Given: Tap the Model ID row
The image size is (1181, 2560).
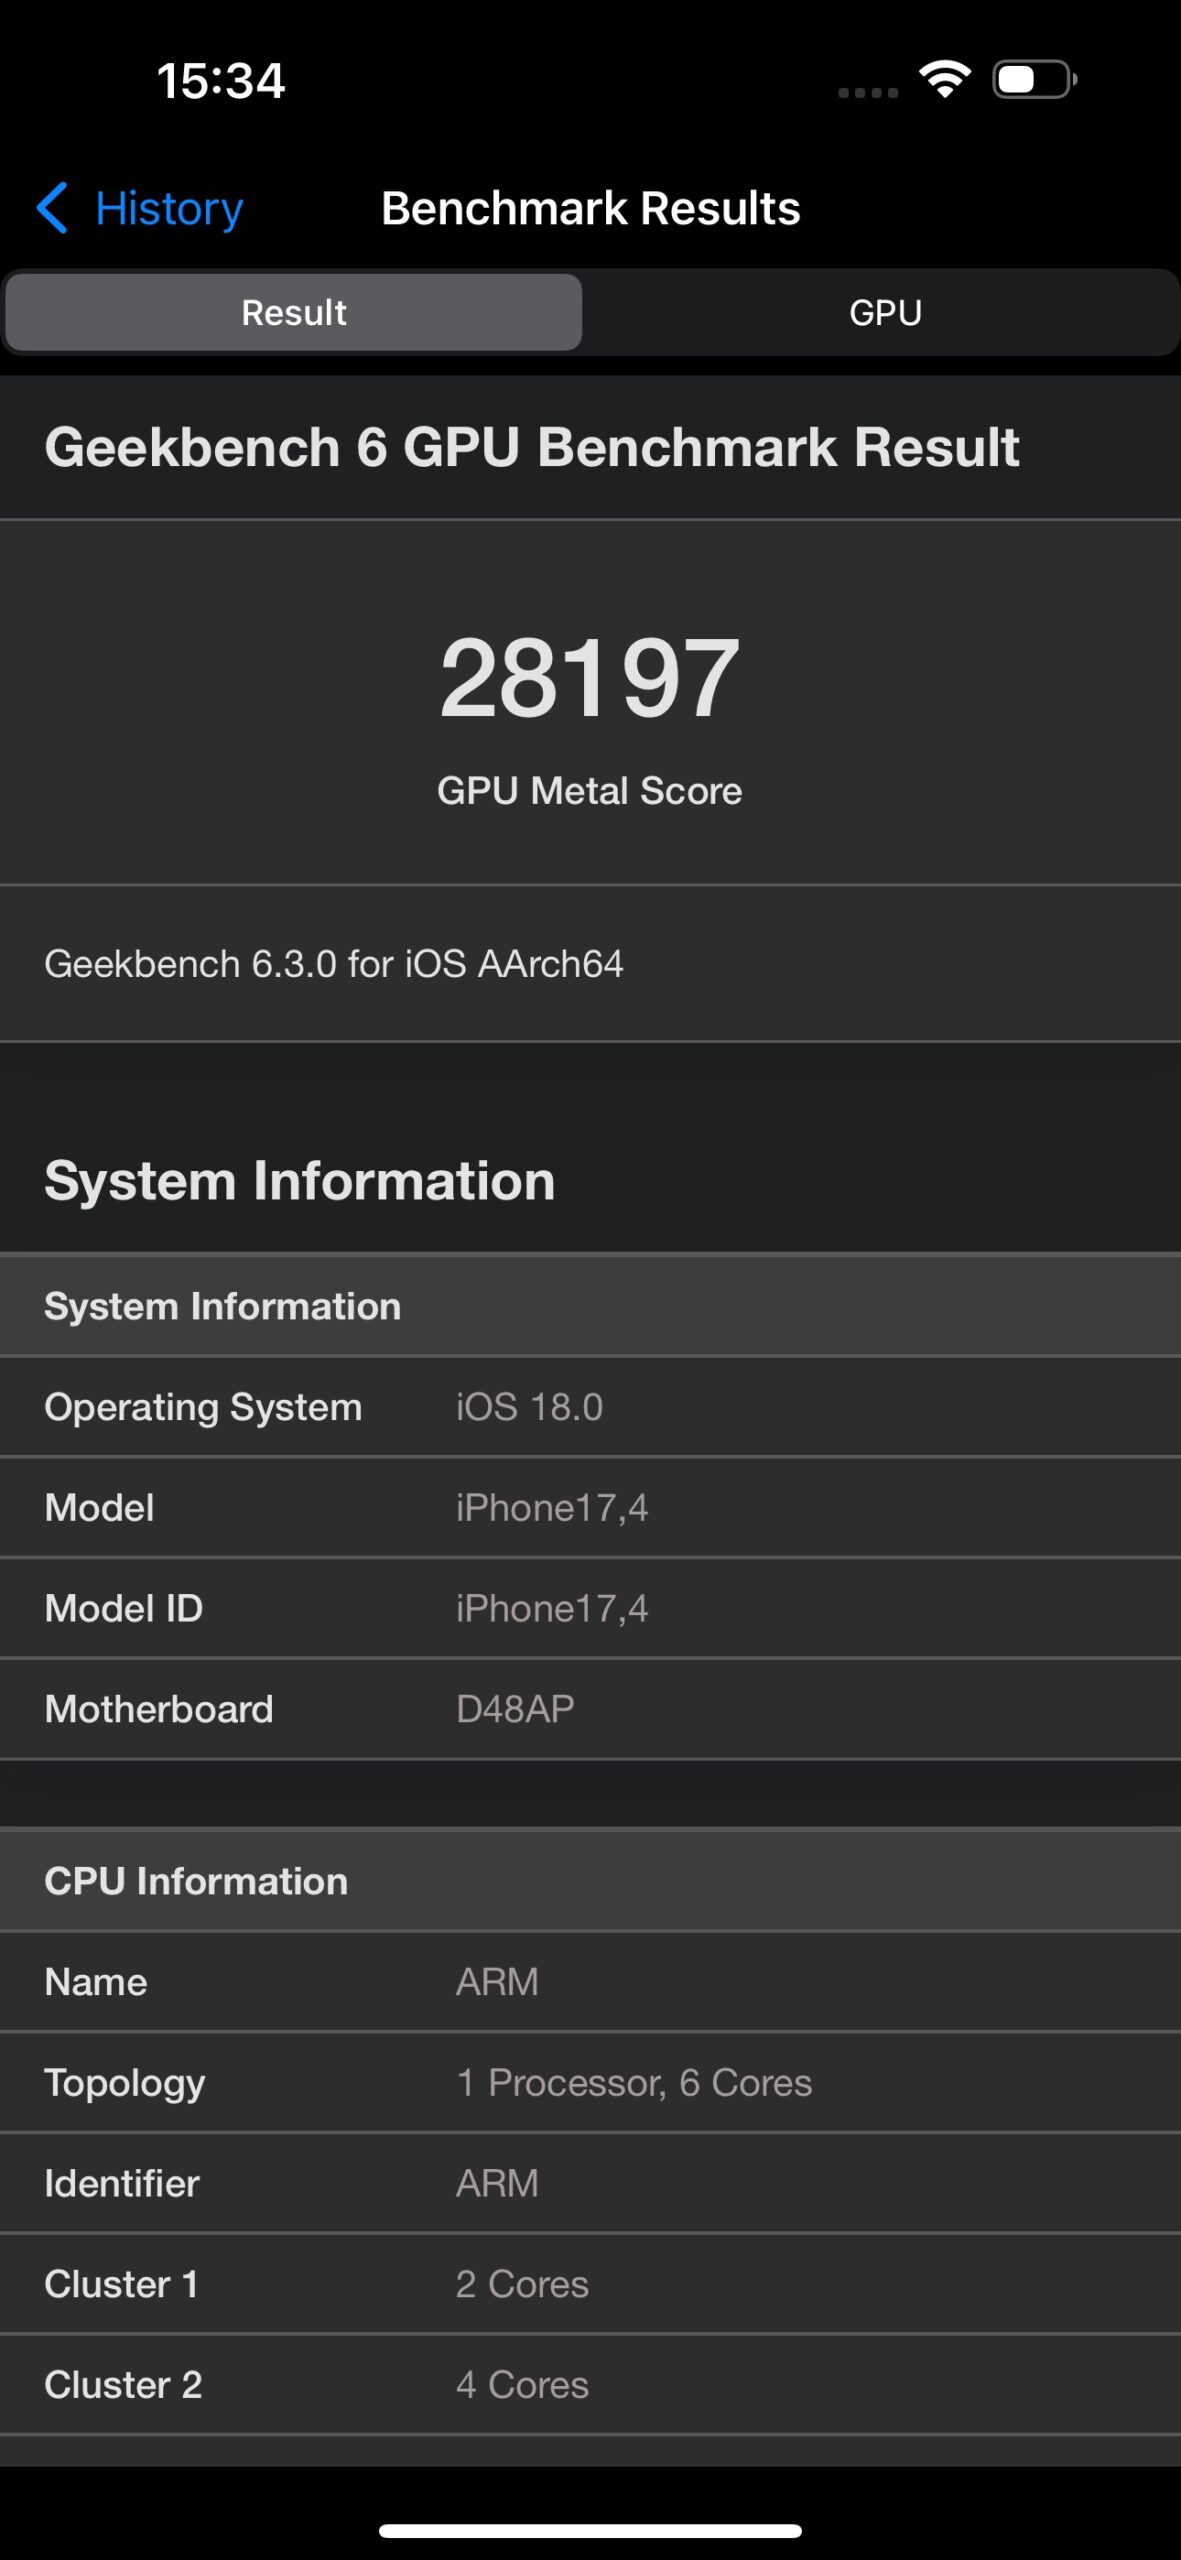Looking at the screenshot, I should point(590,1609).
